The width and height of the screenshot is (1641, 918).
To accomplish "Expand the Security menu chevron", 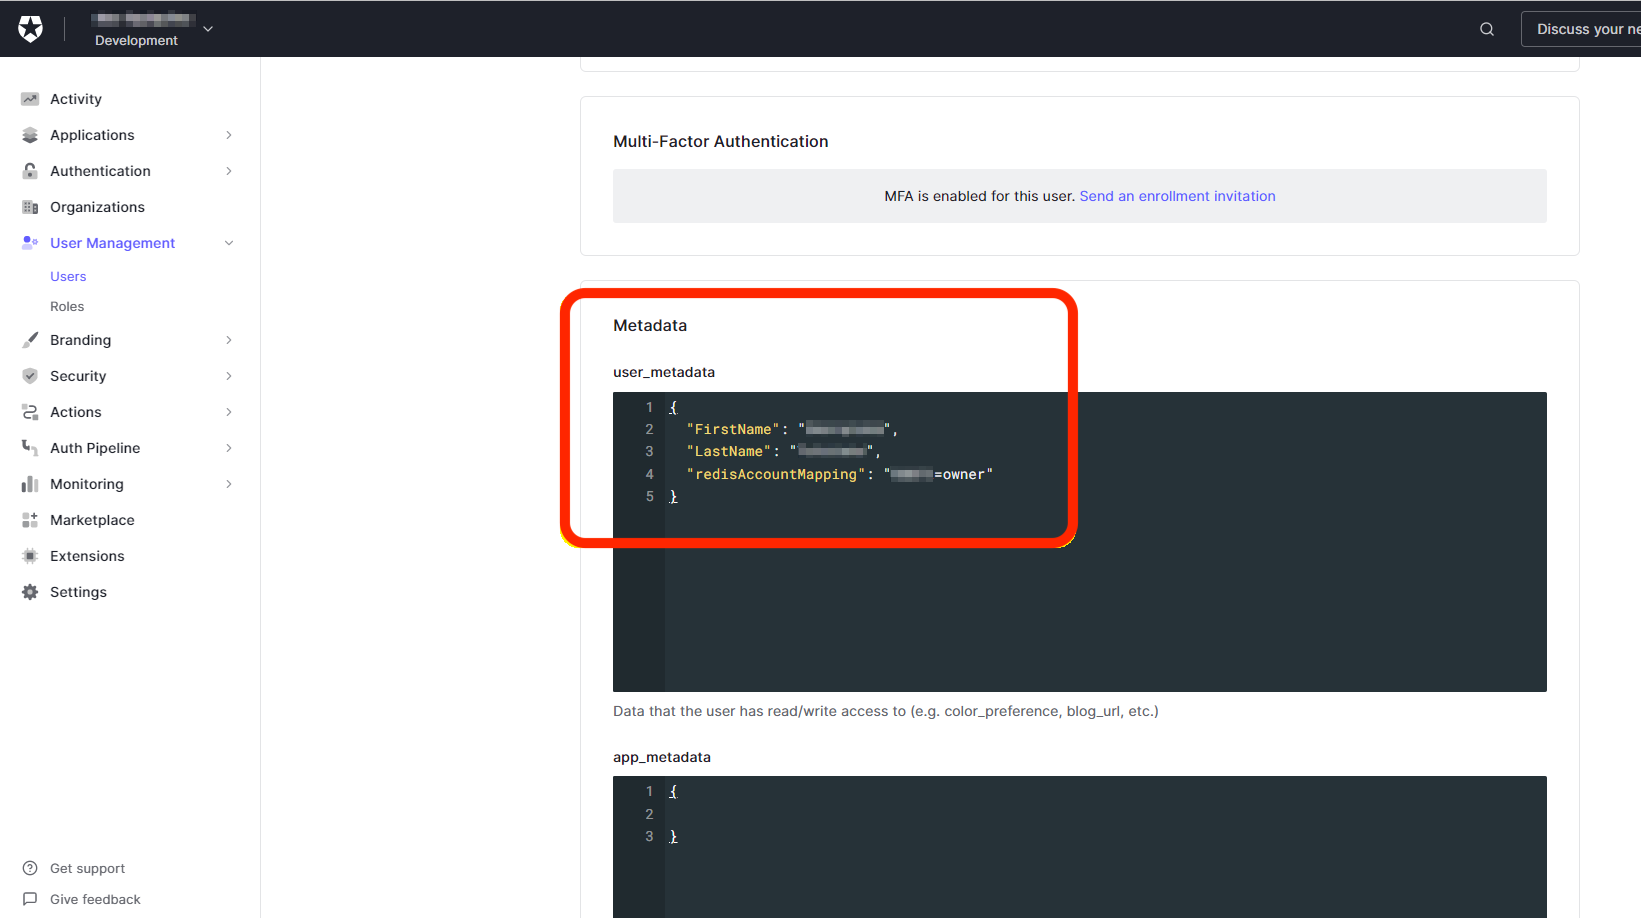I will [x=229, y=376].
